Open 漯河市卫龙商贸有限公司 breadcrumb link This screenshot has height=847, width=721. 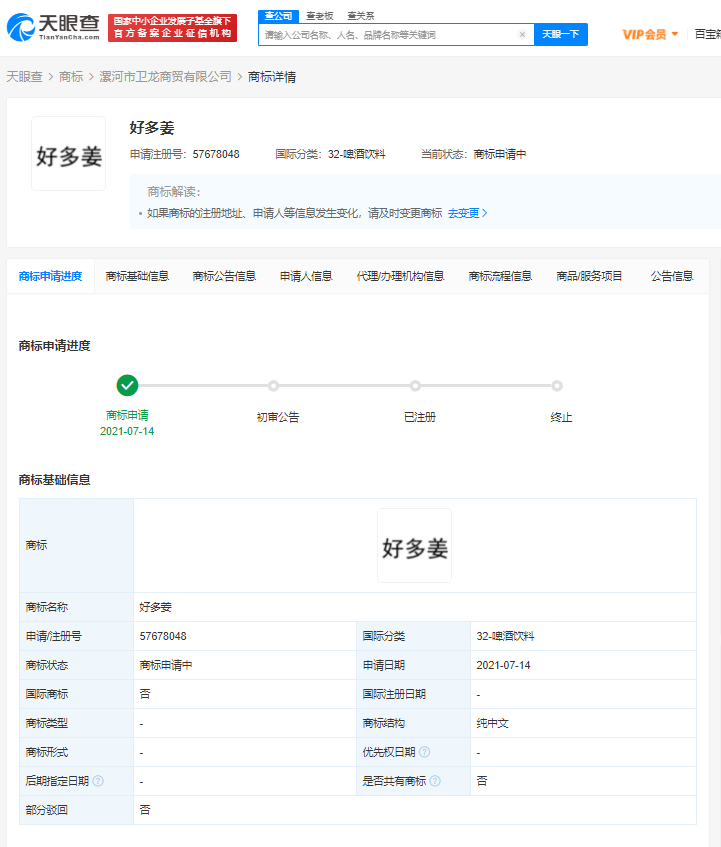coord(165,77)
